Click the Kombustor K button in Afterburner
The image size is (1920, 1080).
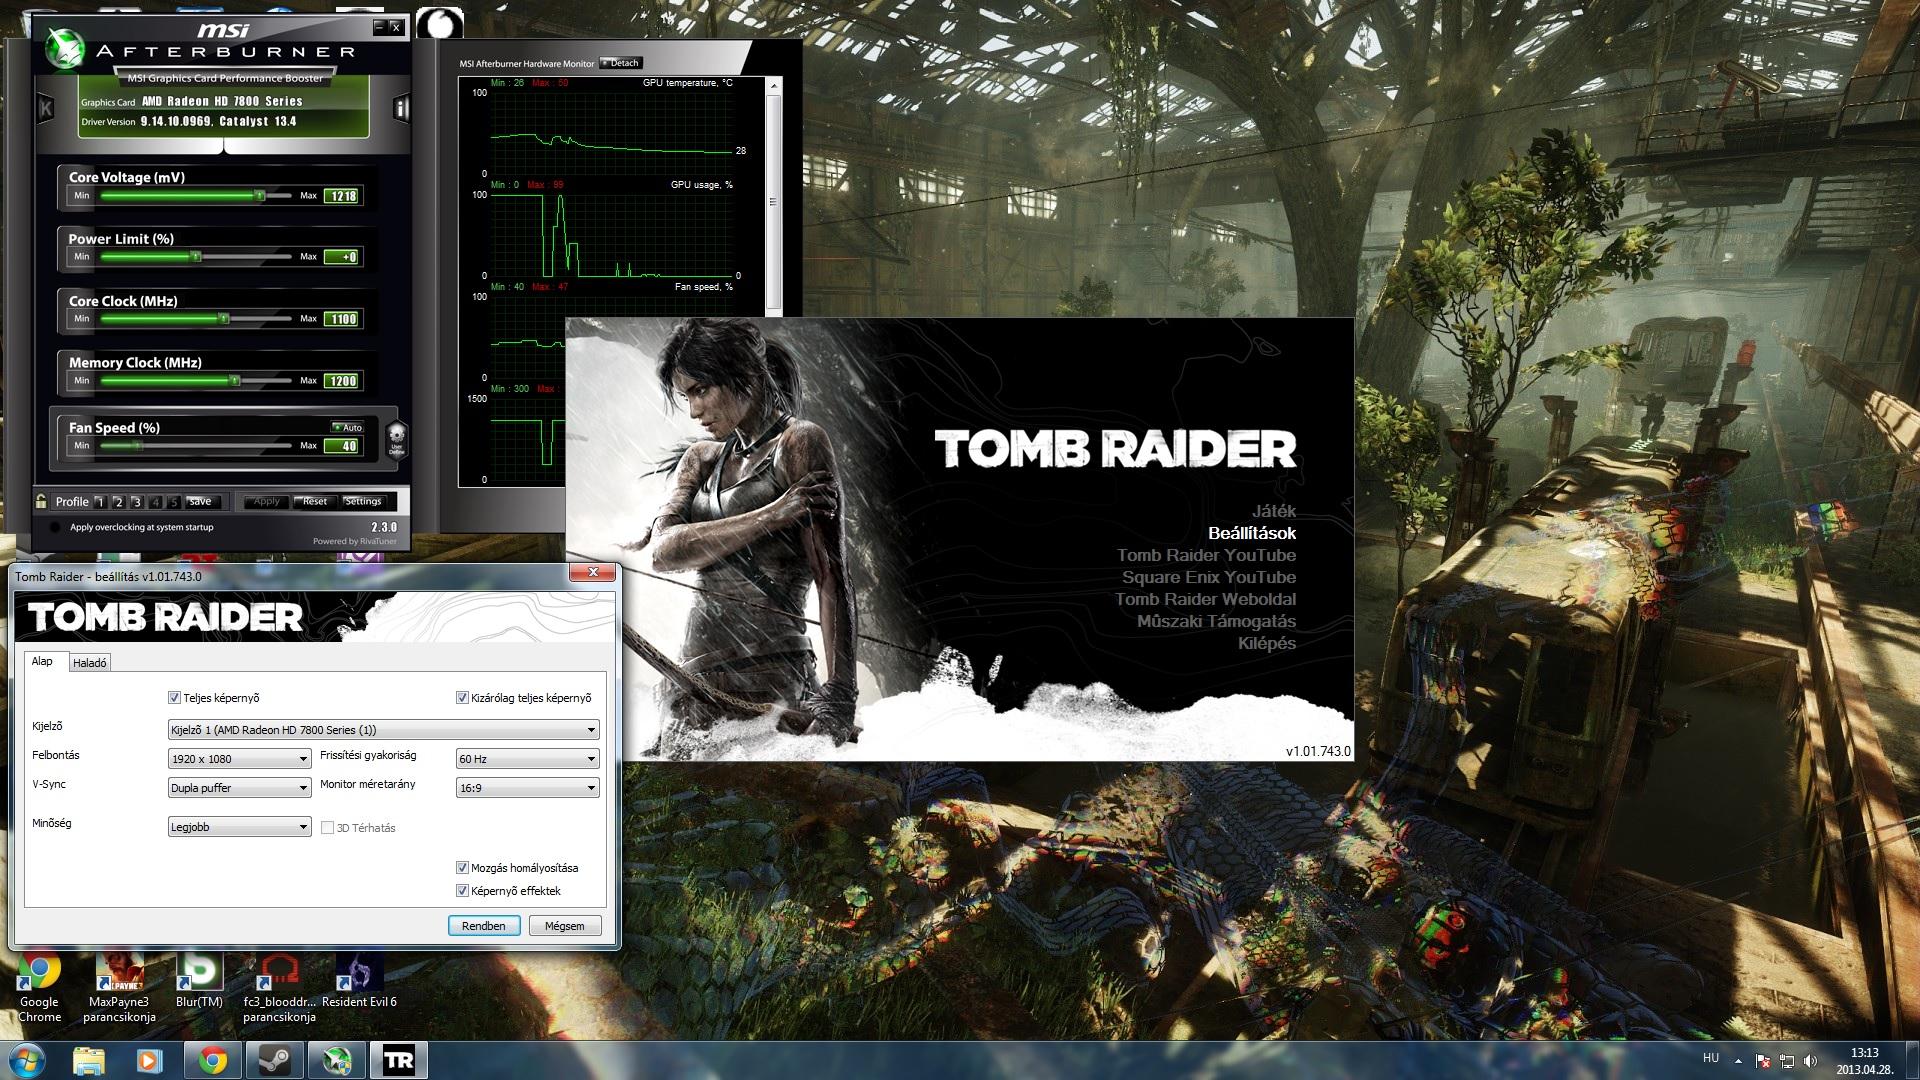pos(46,108)
